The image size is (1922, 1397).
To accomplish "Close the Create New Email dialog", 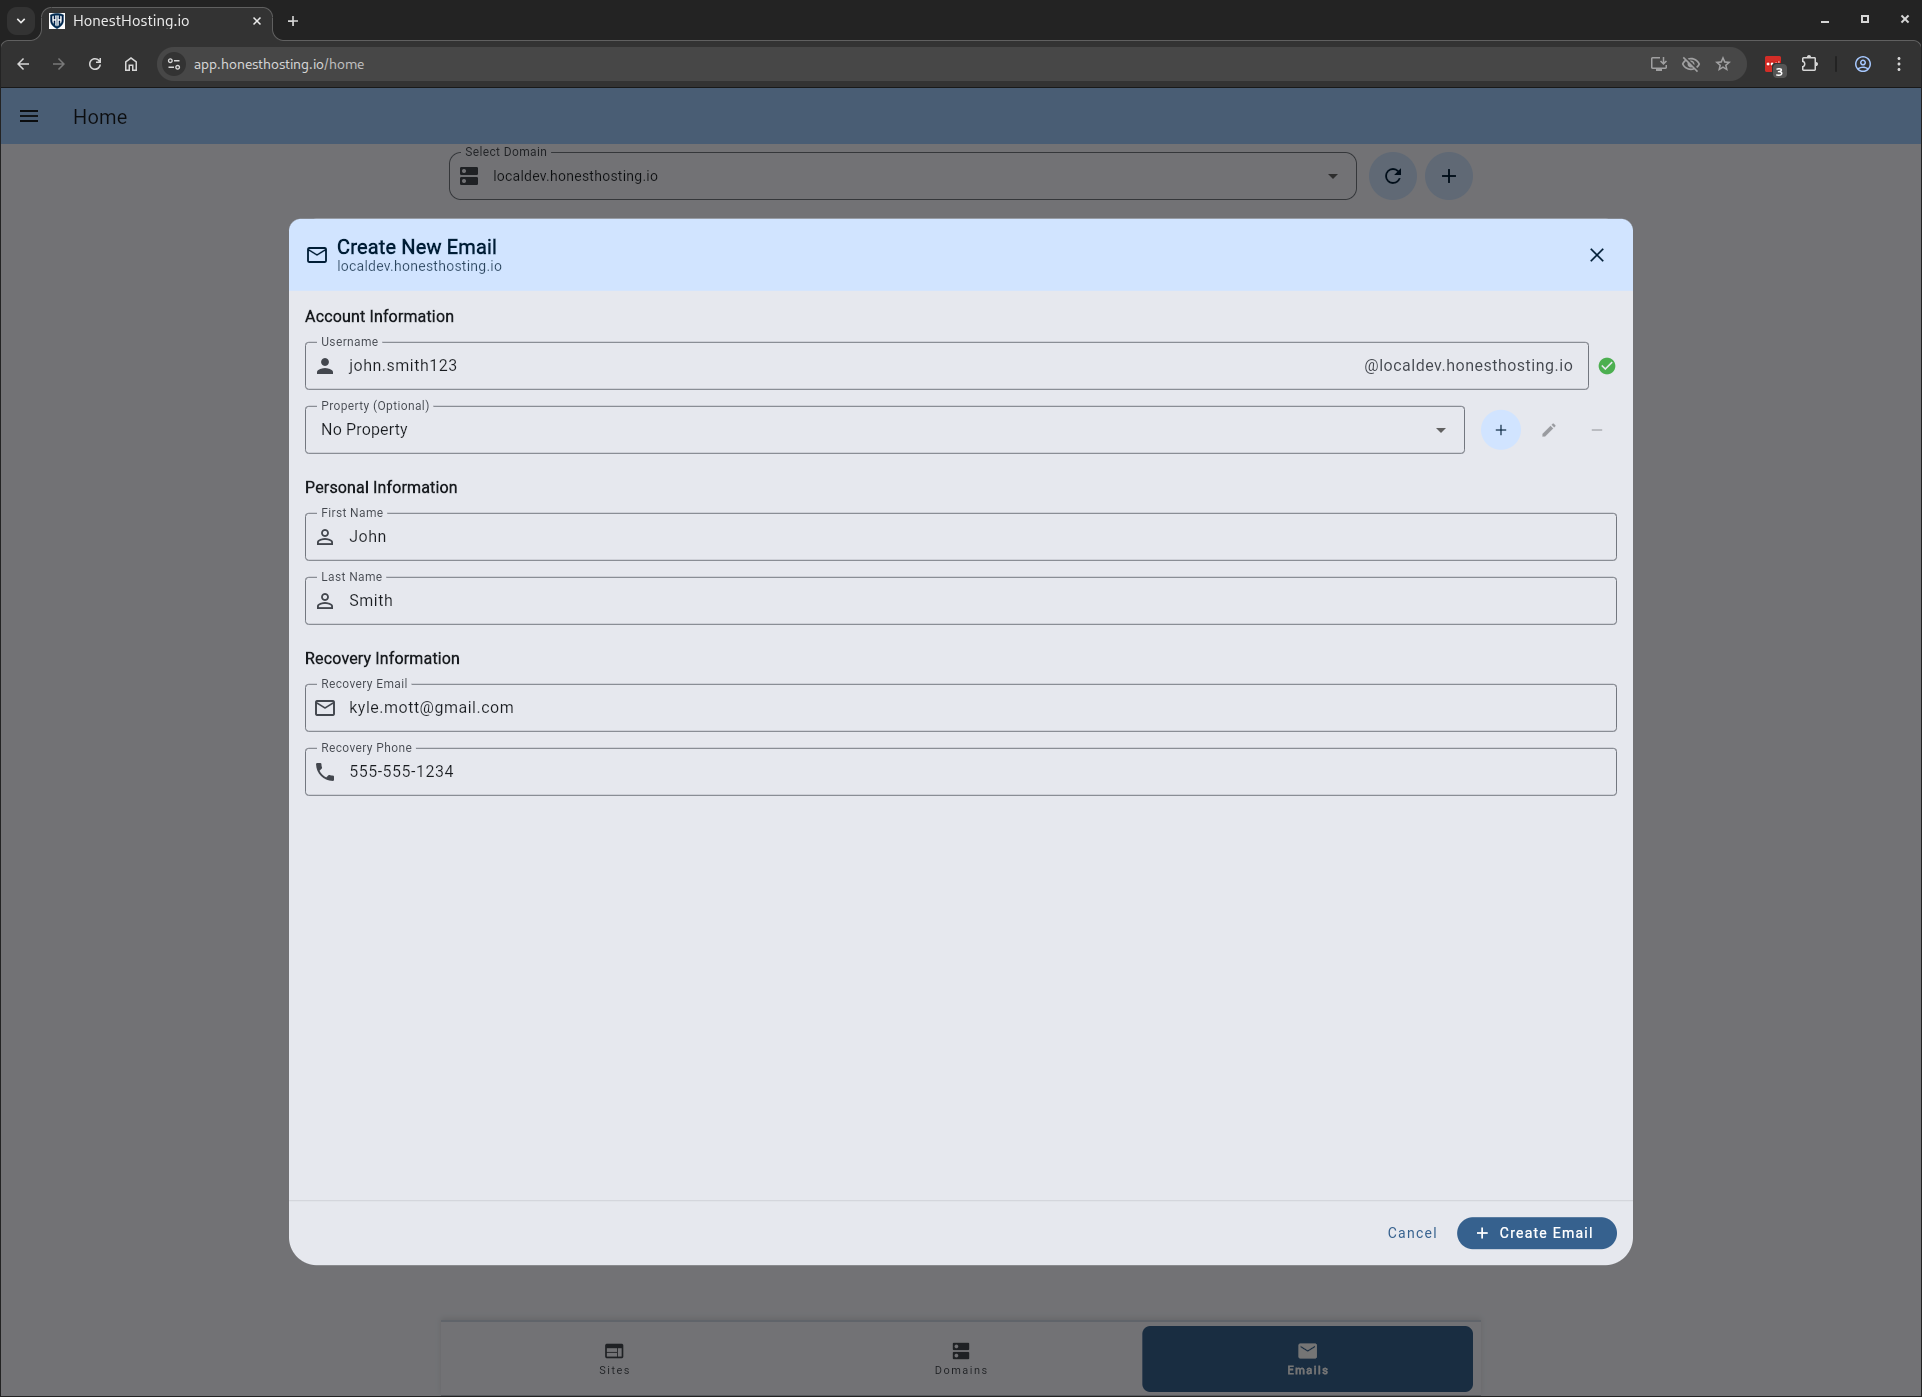I will pyautogui.click(x=1596, y=255).
